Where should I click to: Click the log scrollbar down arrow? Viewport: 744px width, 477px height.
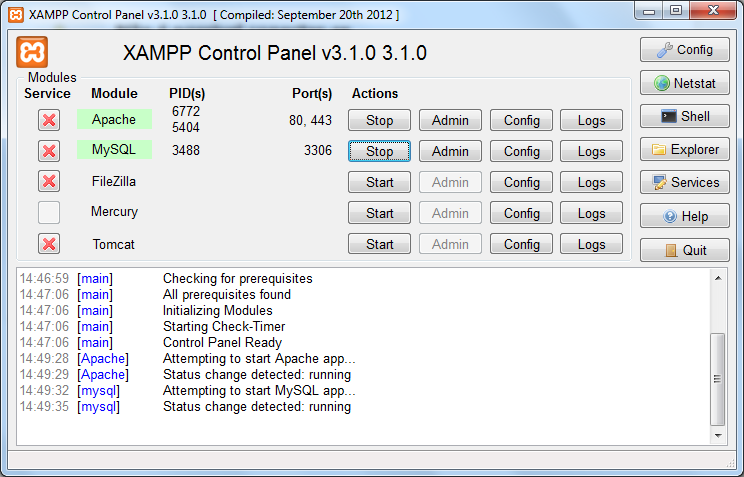[718, 435]
